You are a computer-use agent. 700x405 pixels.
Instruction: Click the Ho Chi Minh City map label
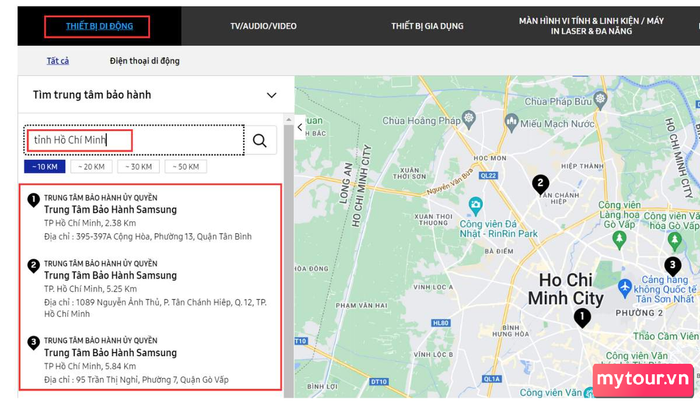pos(566,289)
